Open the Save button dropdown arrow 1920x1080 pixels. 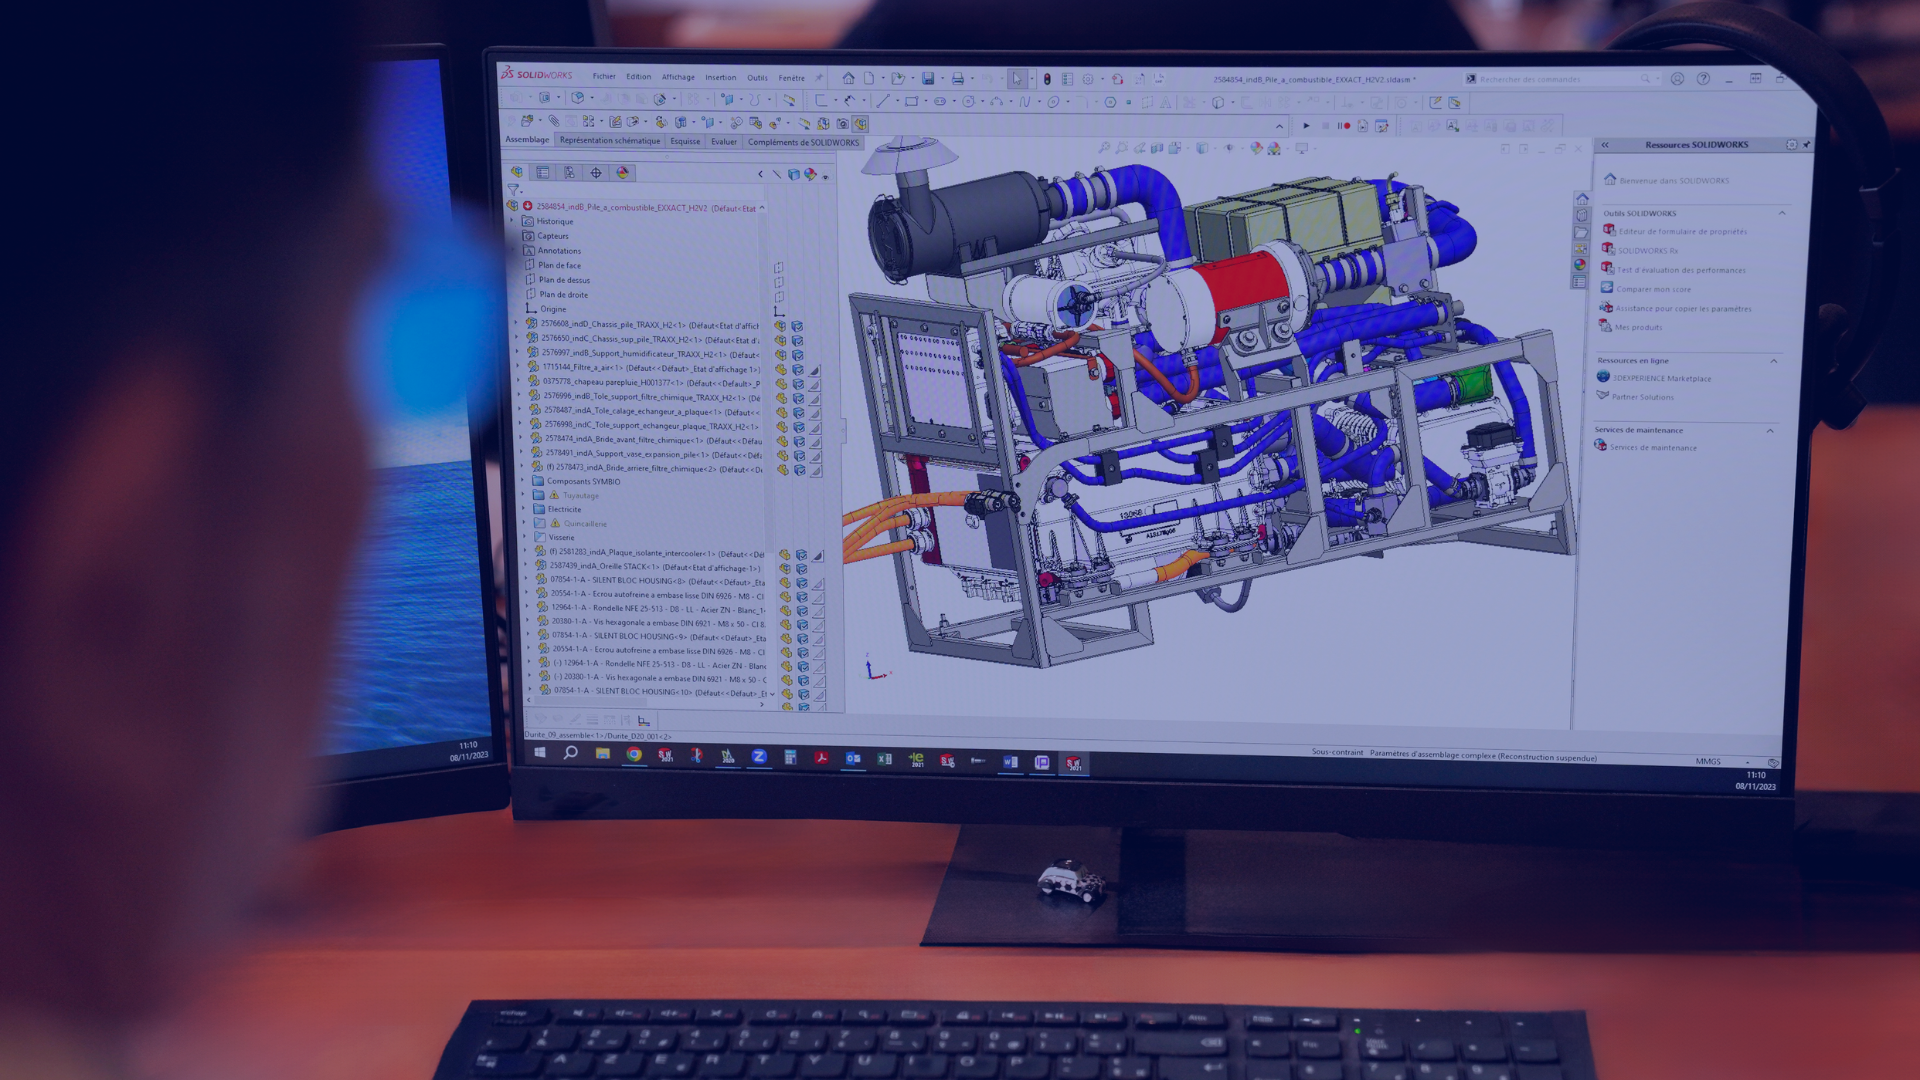click(941, 79)
